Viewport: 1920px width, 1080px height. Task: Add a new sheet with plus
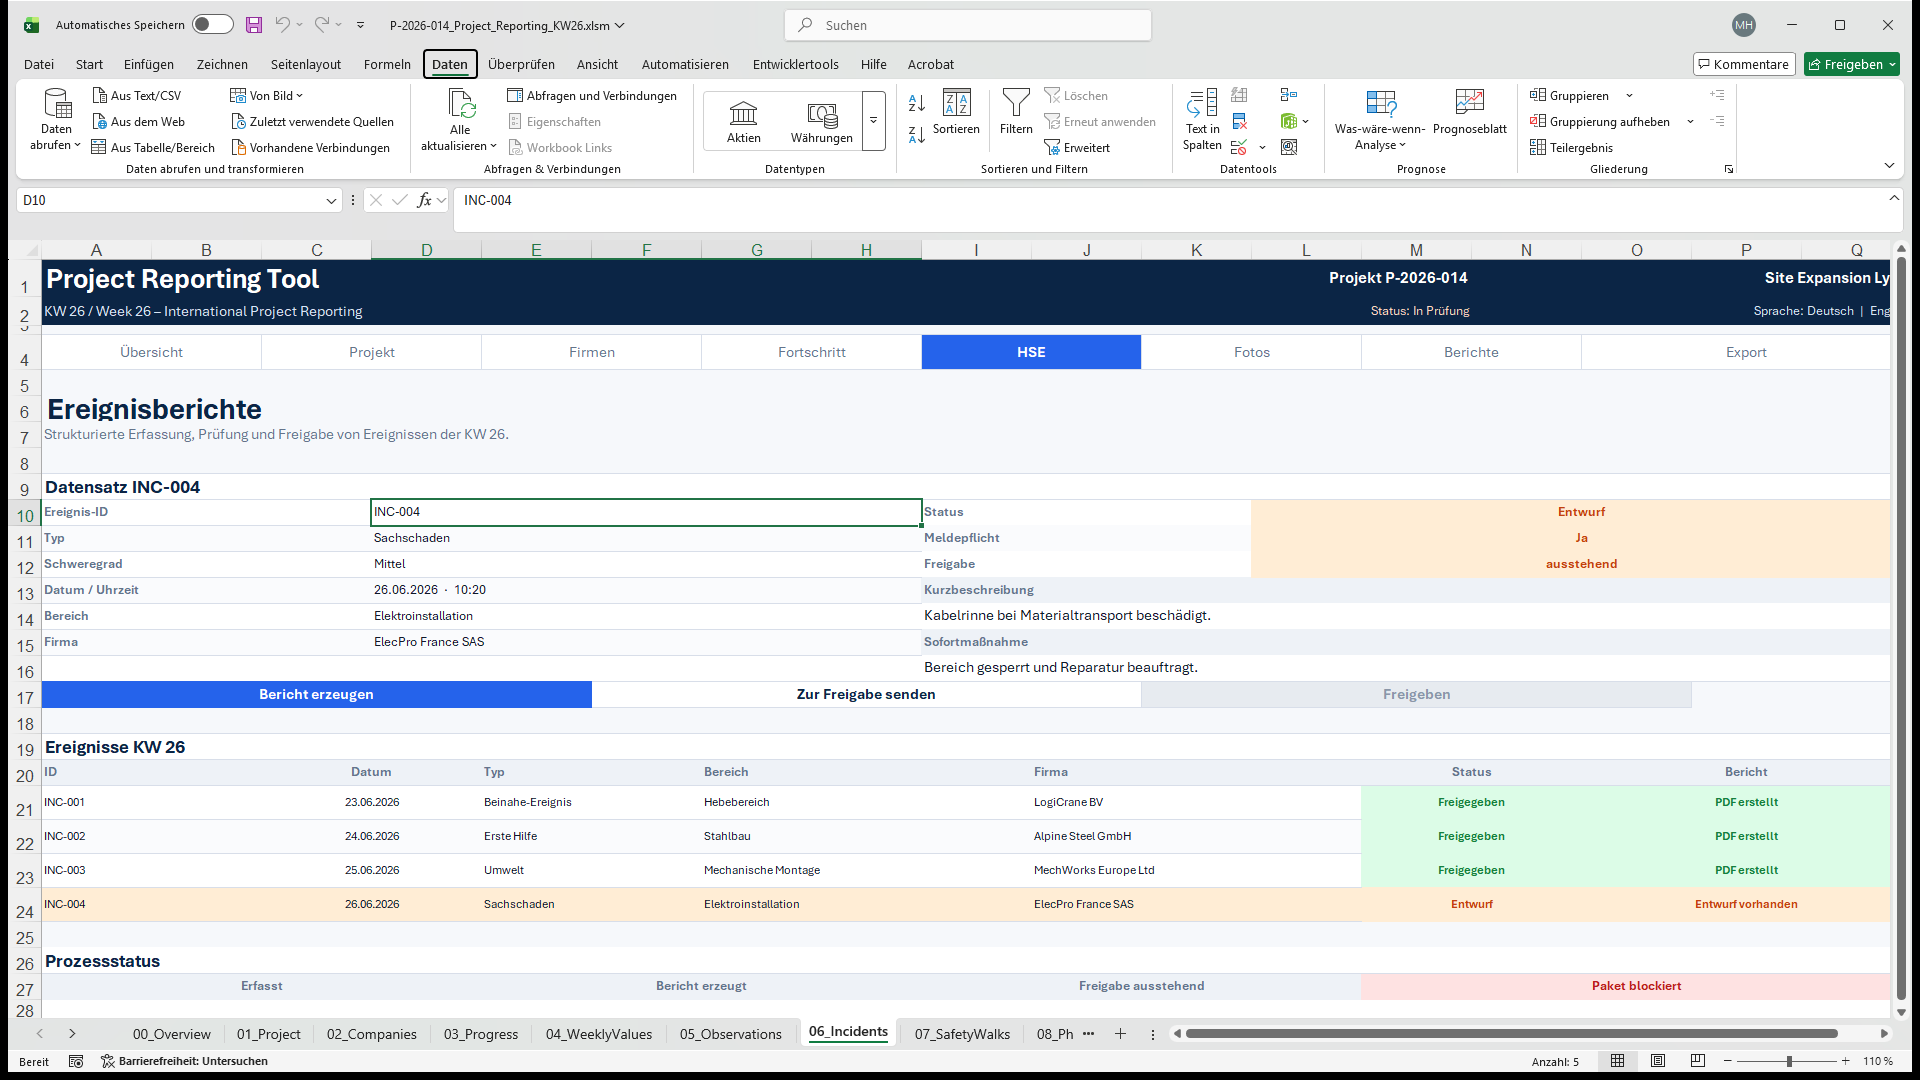(1120, 1034)
